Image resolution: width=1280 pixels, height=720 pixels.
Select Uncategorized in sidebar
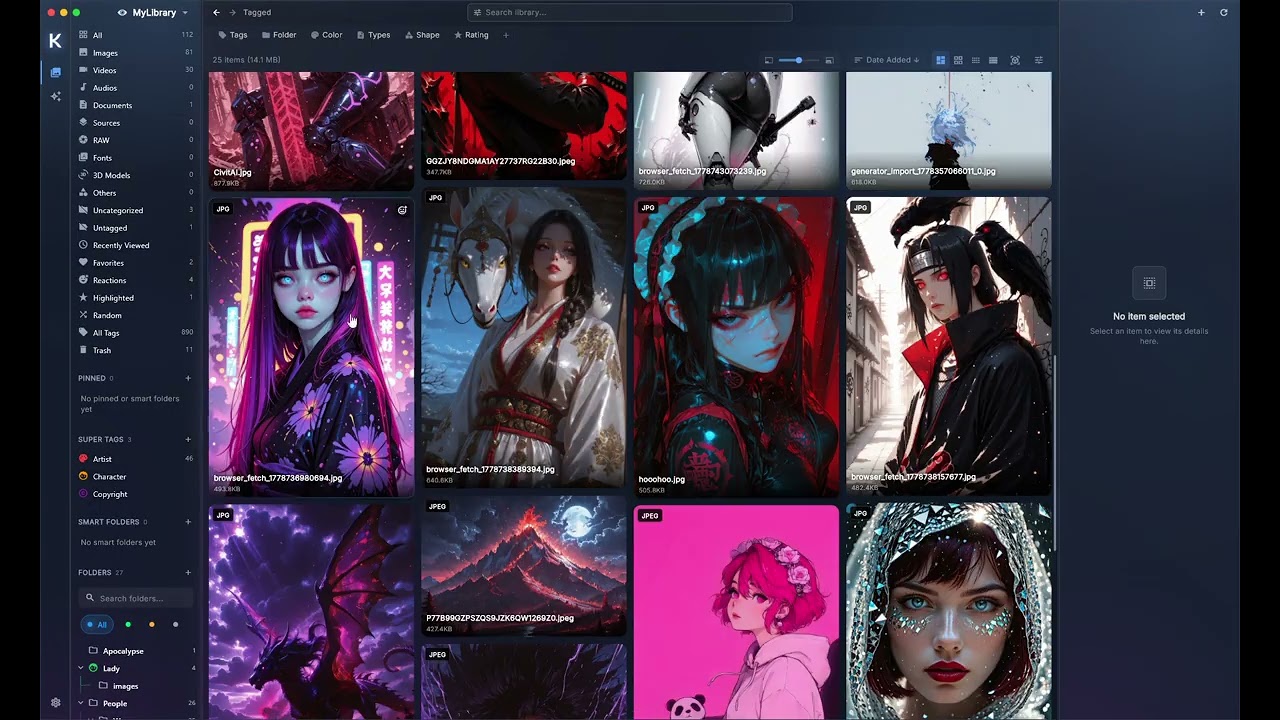coord(136,210)
